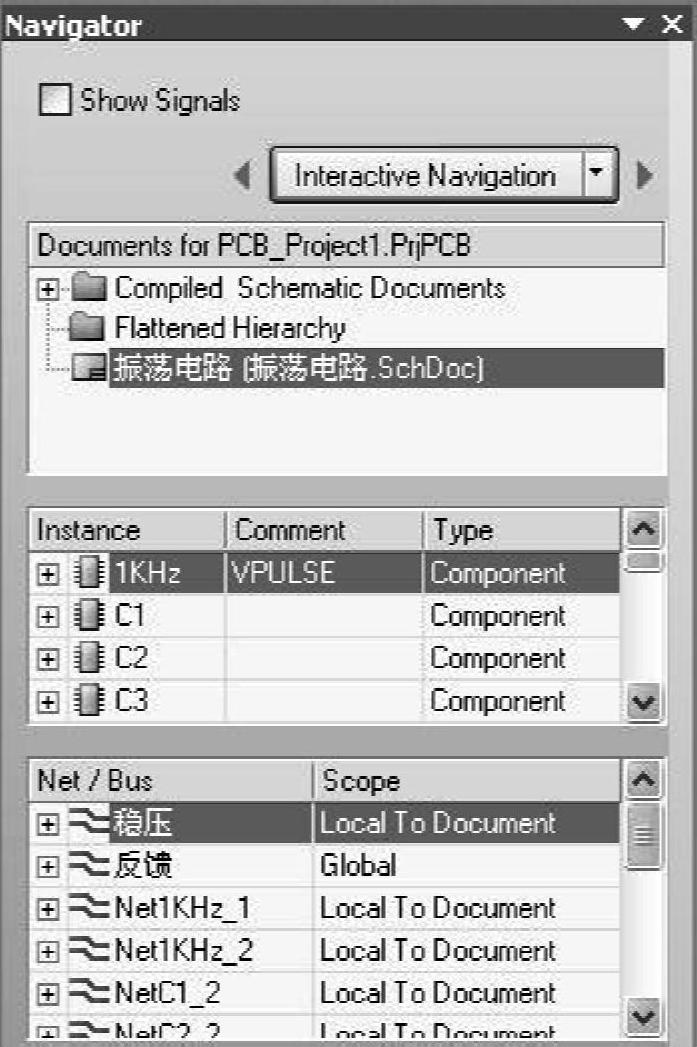Open the Navigator panel options dropdown arrow
This screenshot has height=1047, width=697.
coord(632,24)
